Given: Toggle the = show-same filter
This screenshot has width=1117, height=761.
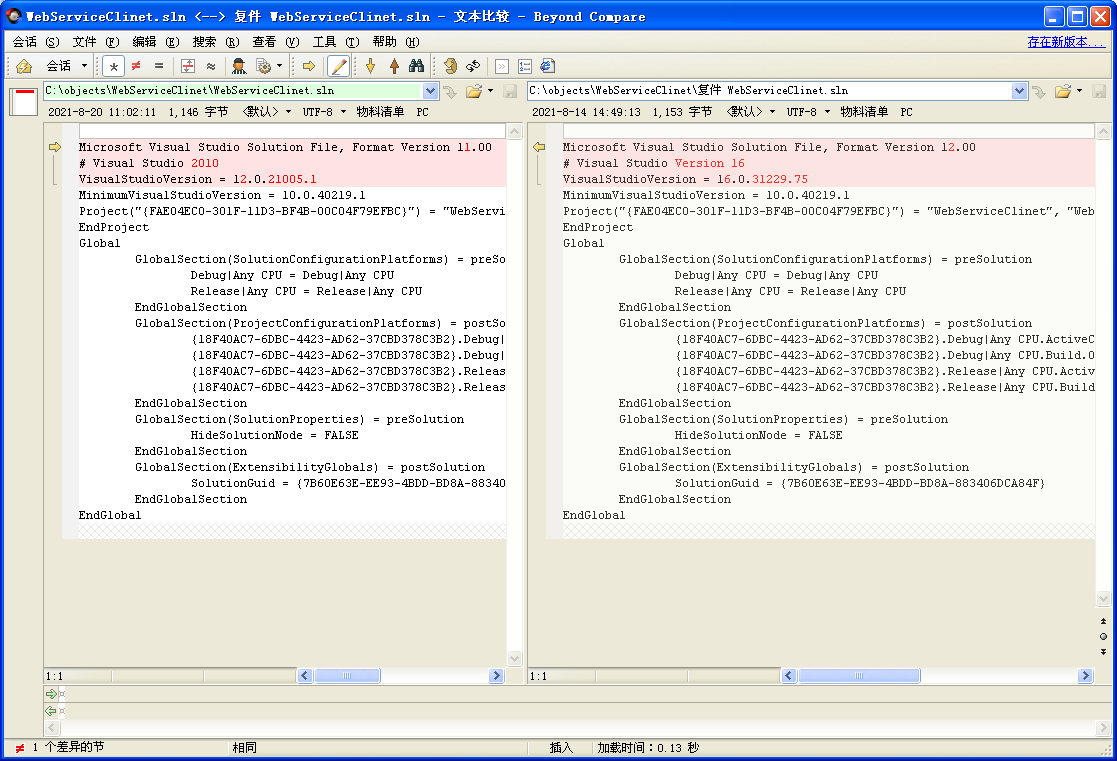Looking at the screenshot, I should (160, 66).
